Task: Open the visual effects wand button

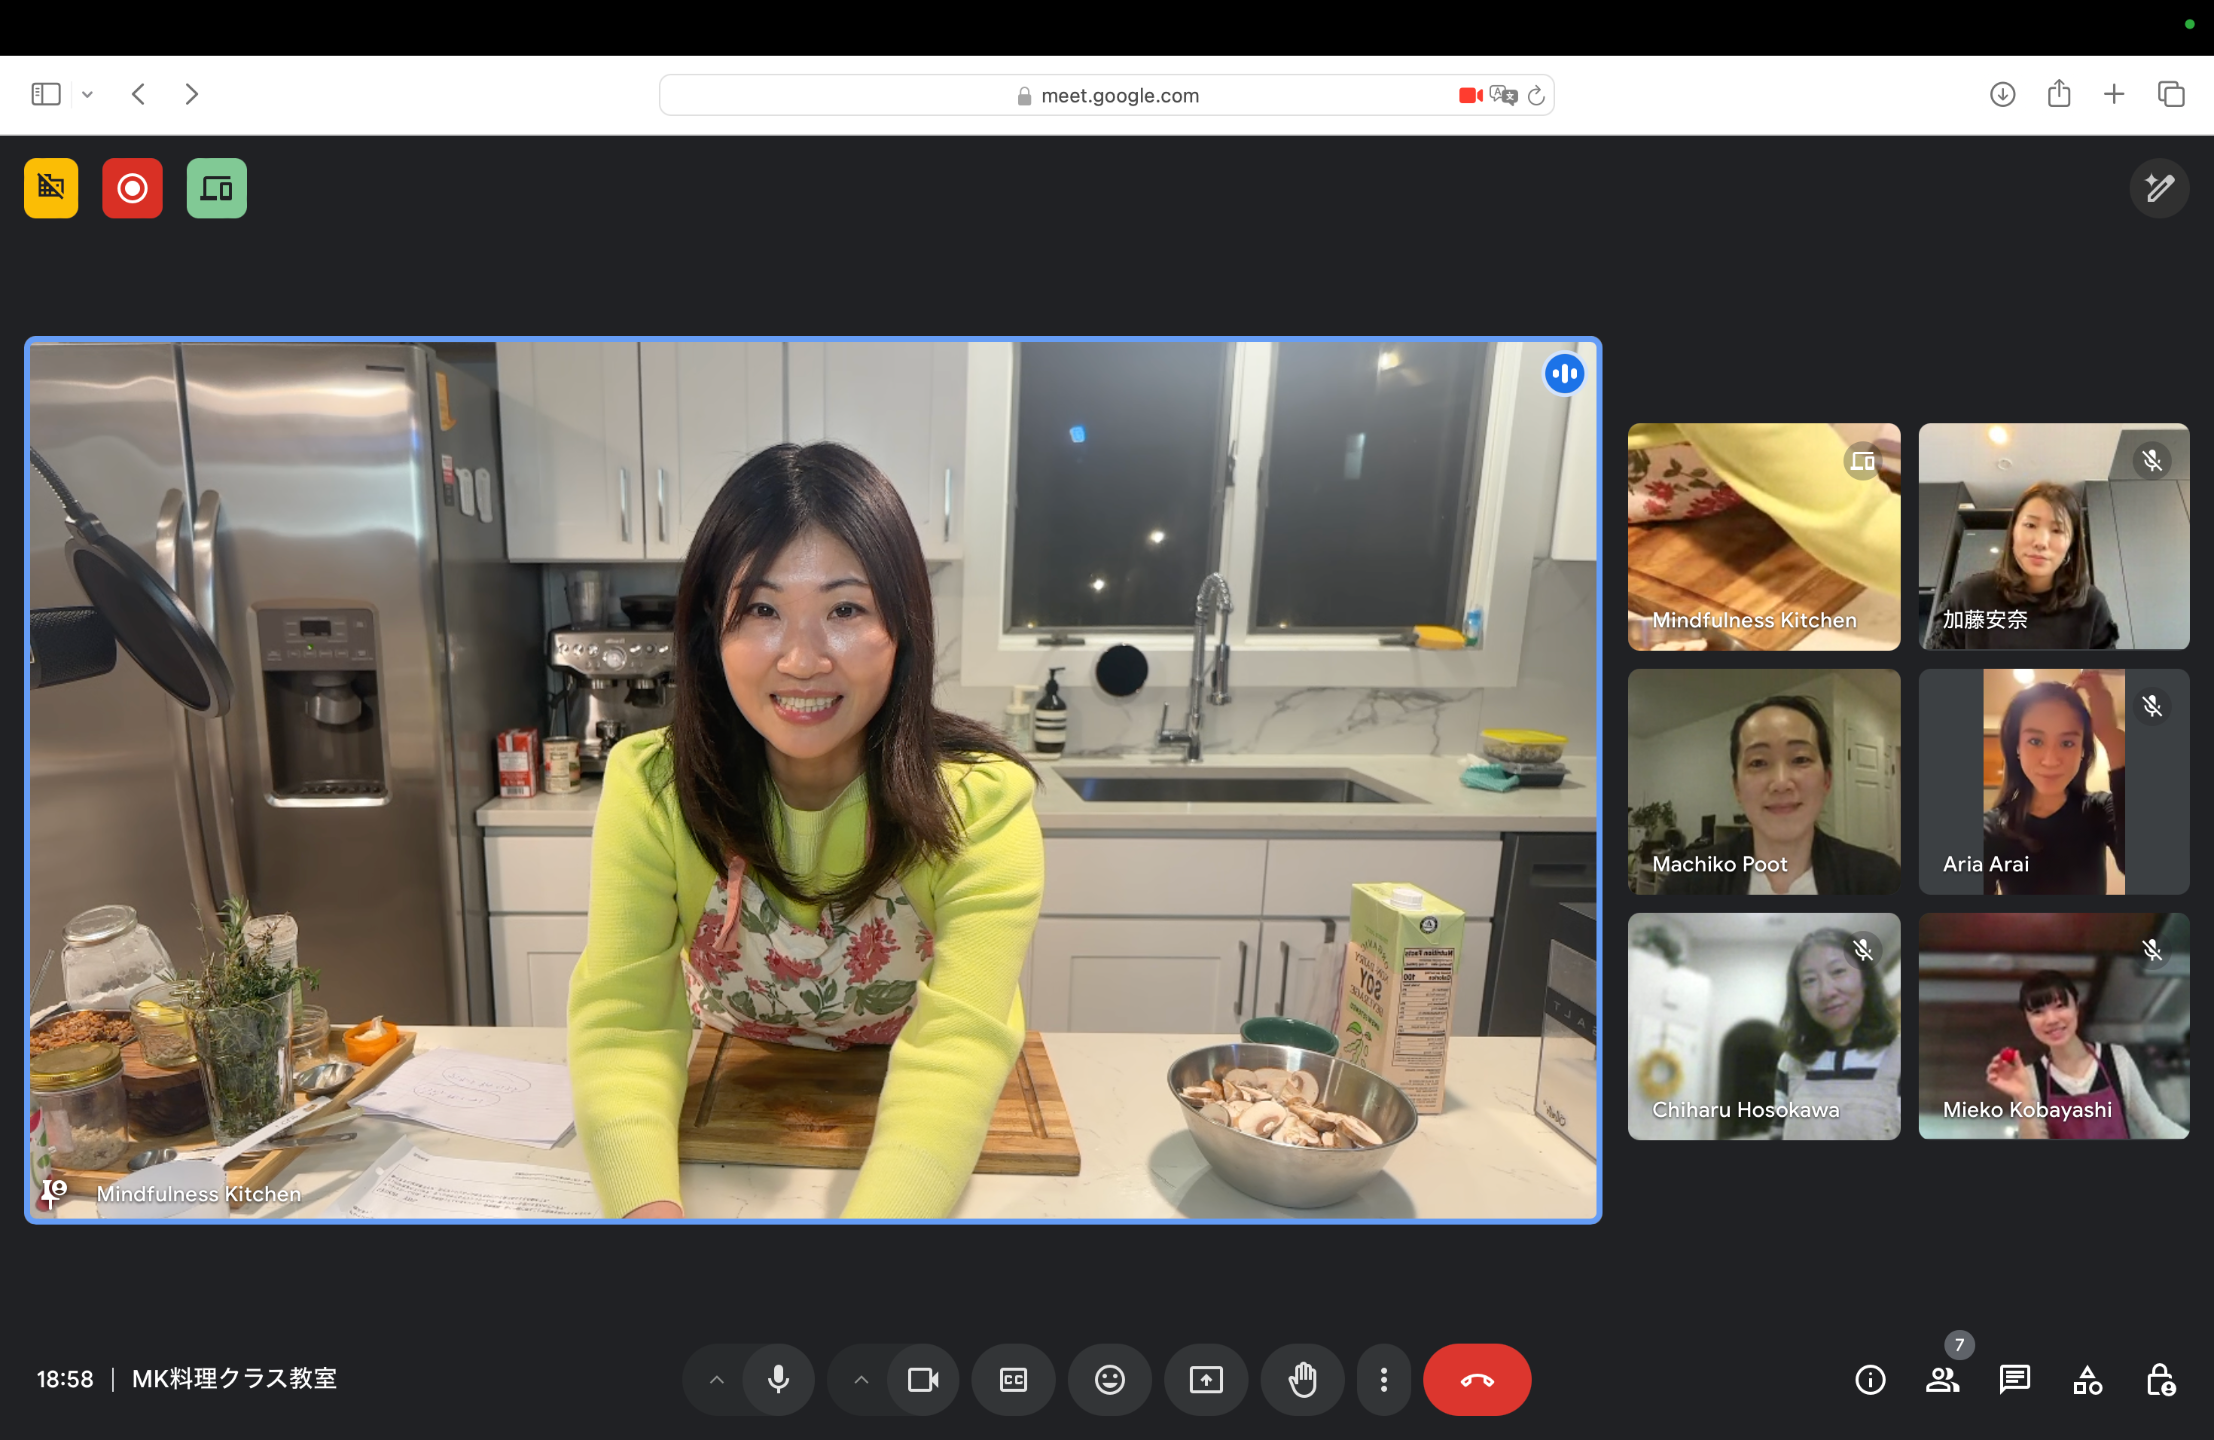Action: point(2159,188)
